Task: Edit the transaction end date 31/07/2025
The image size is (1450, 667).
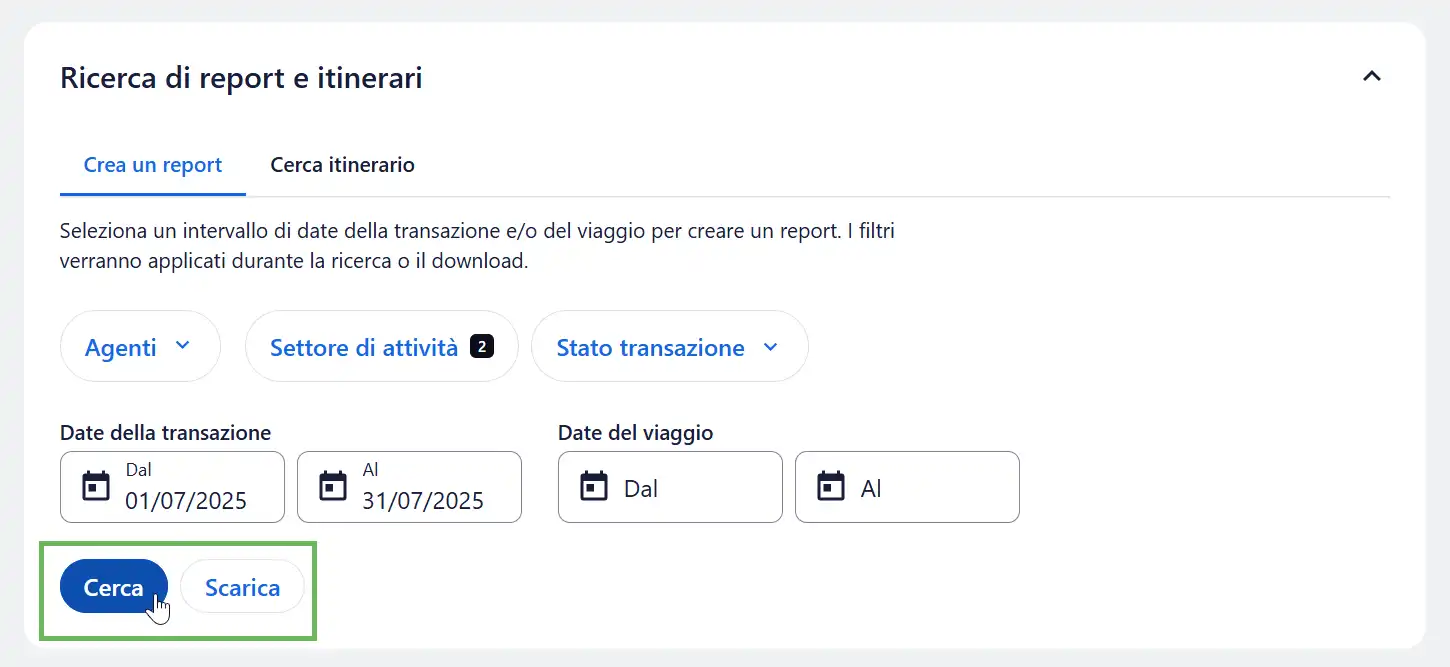Action: pyautogui.click(x=423, y=500)
